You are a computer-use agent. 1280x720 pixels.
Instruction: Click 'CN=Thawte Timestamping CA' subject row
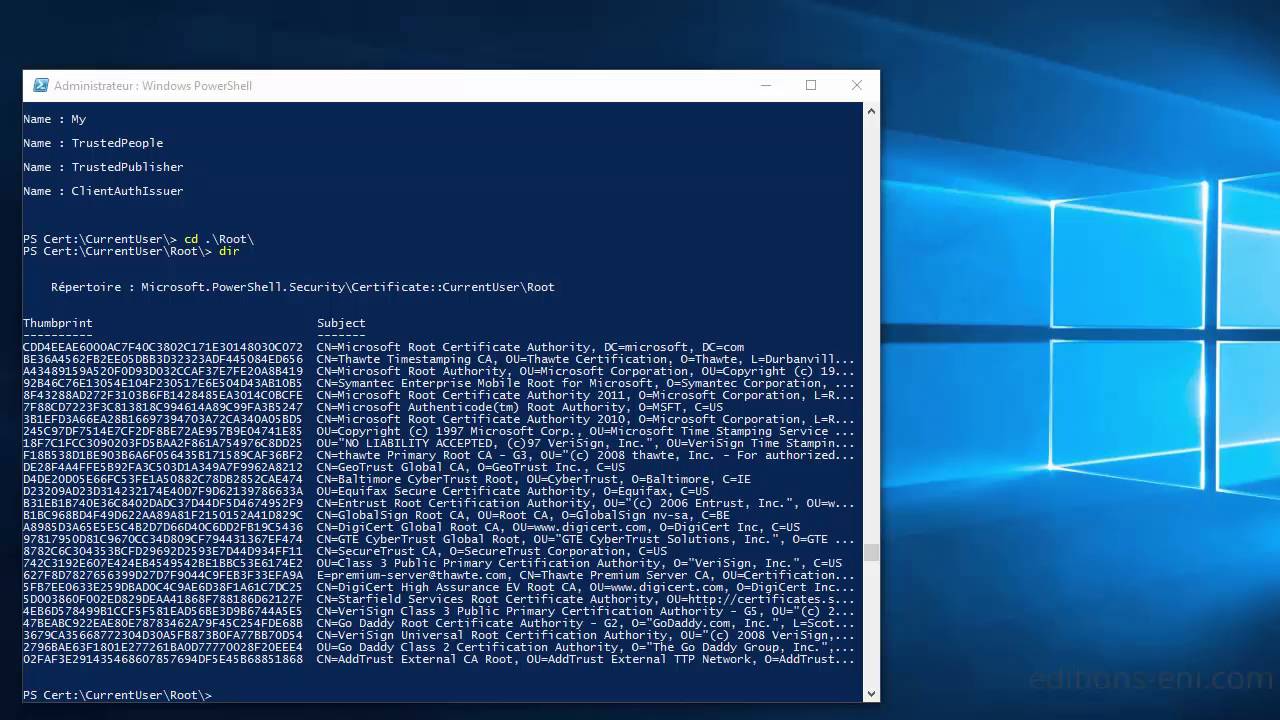pos(586,359)
